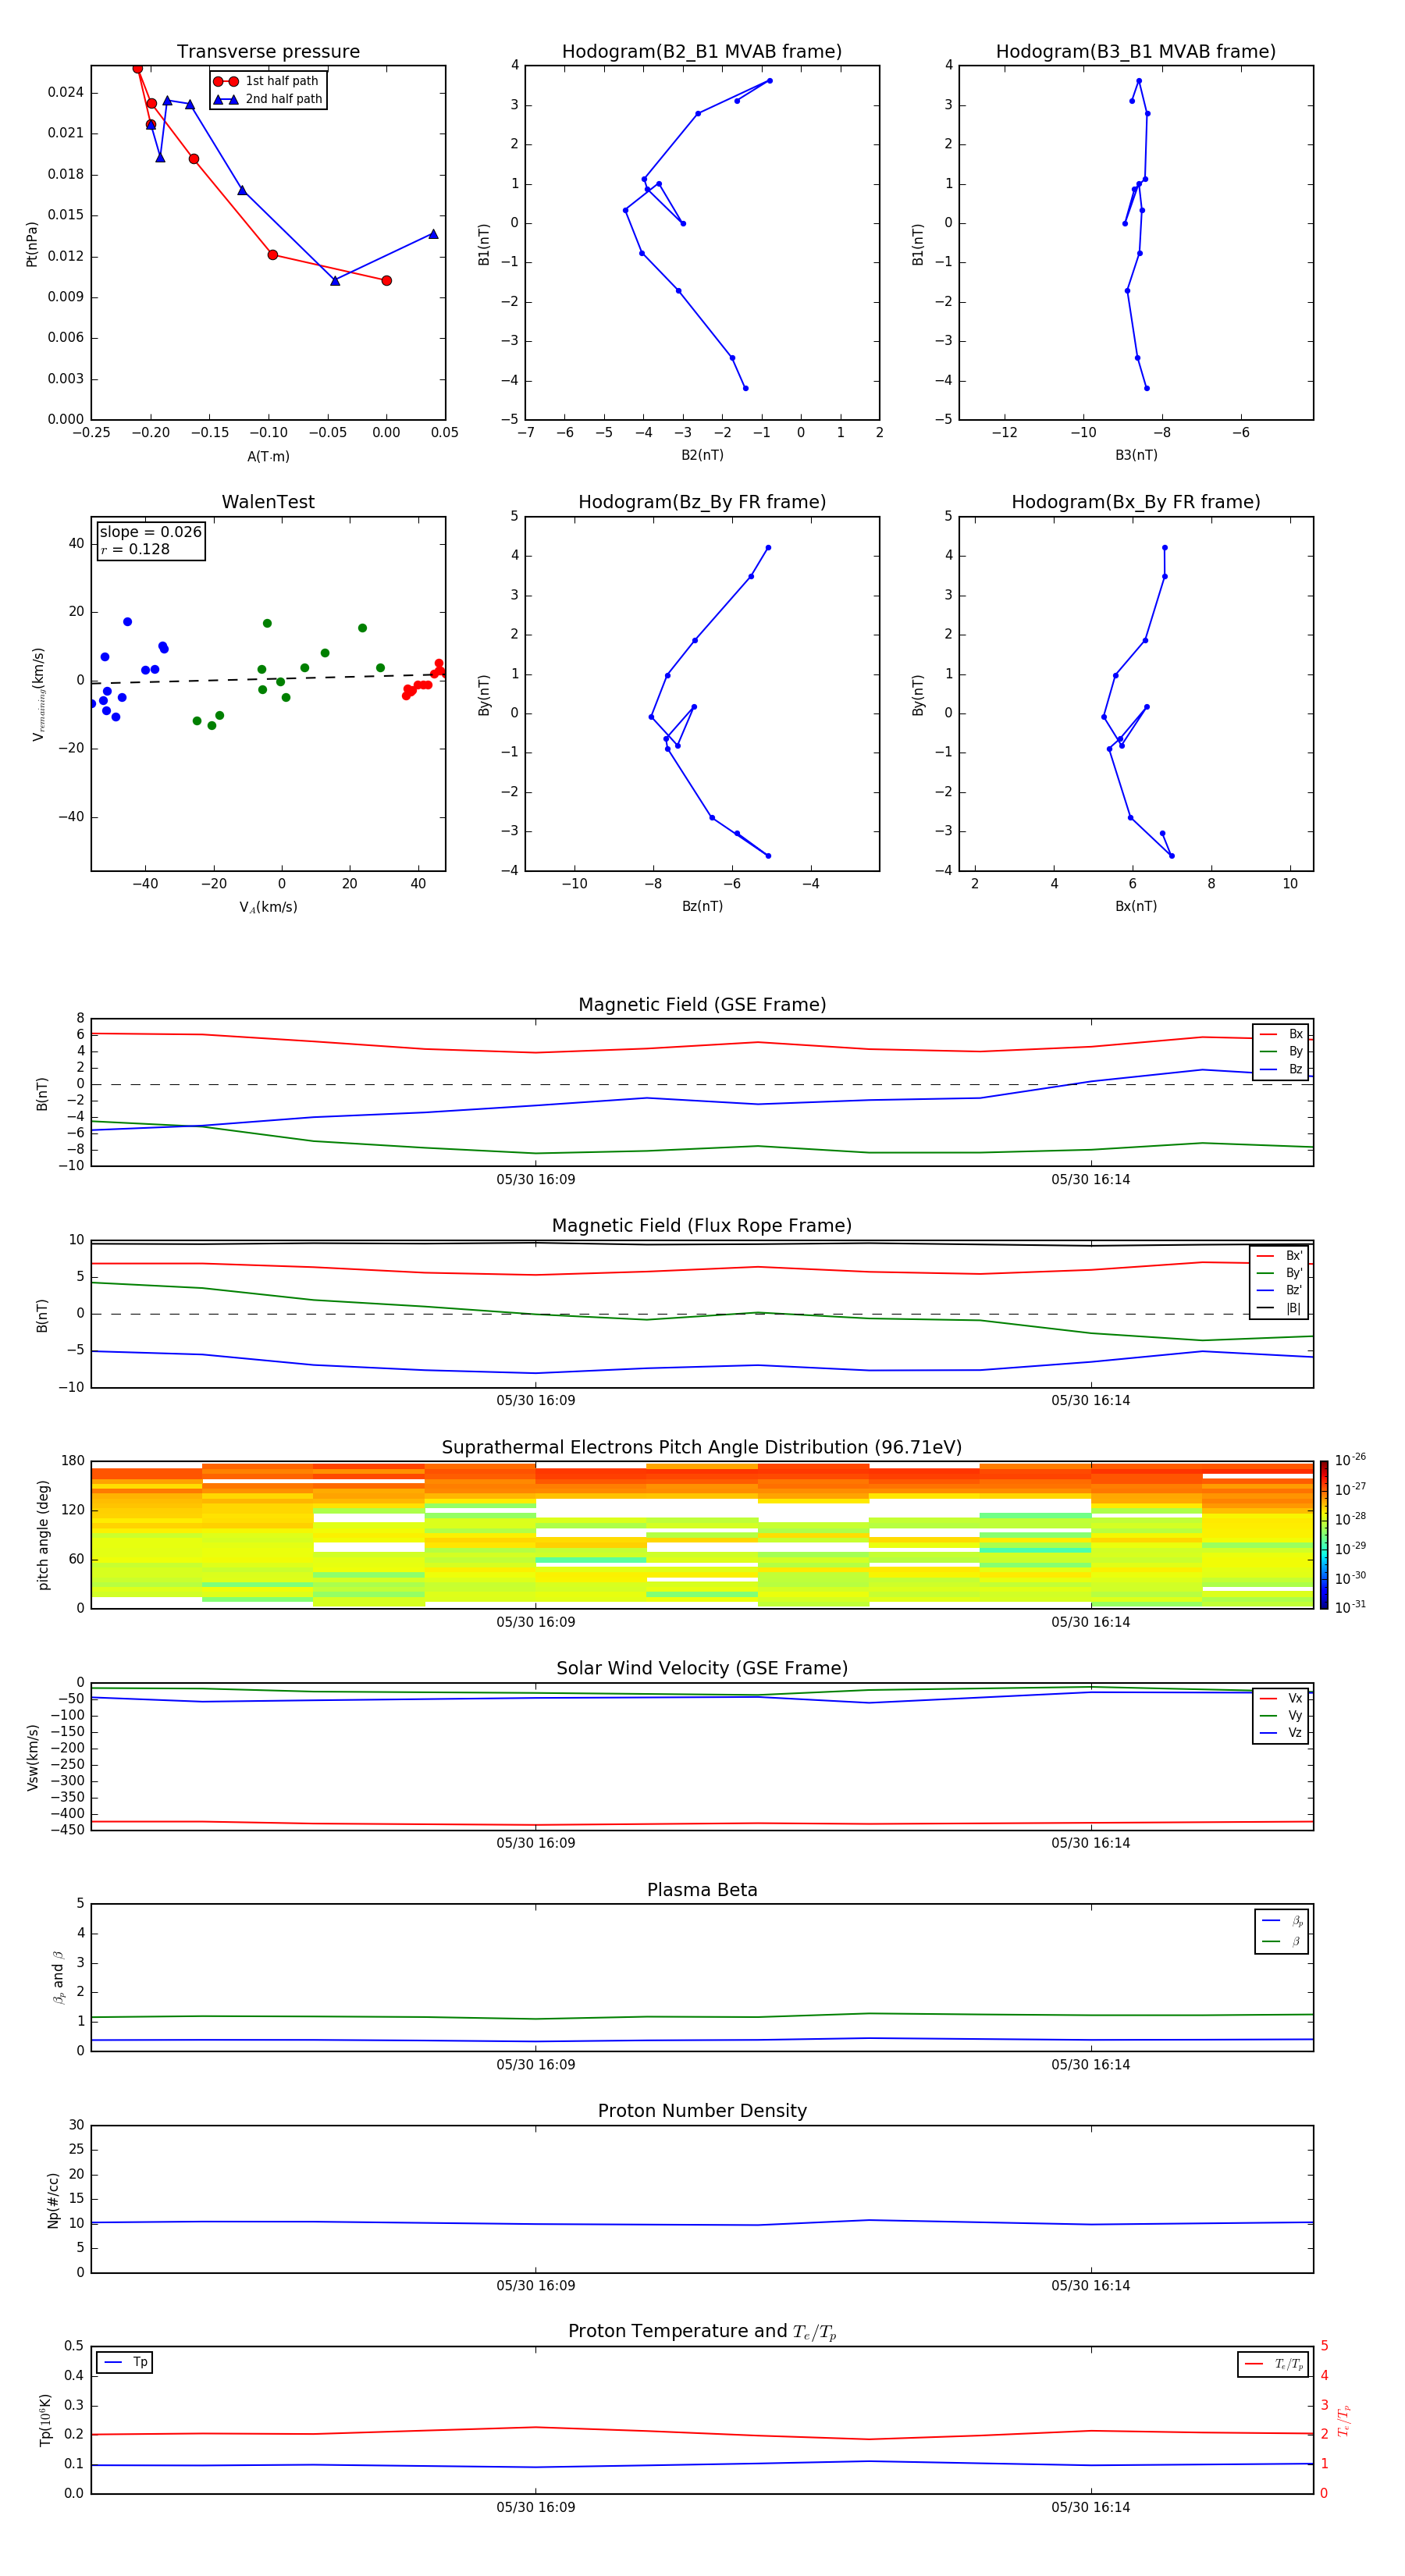Screen dimensions: 1405x2576
Task: Click the "β_p and β" y-axis label
Action: point(58,1977)
